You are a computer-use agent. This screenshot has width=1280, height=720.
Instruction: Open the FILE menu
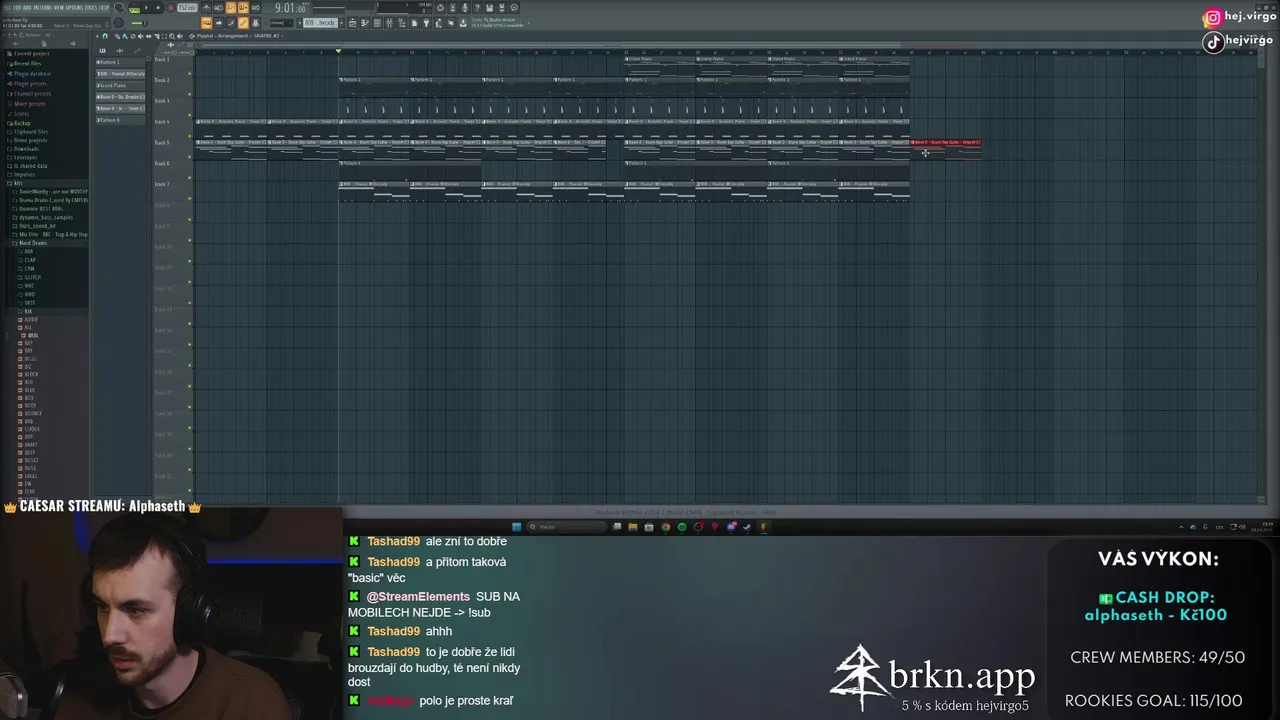[x=7, y=7]
